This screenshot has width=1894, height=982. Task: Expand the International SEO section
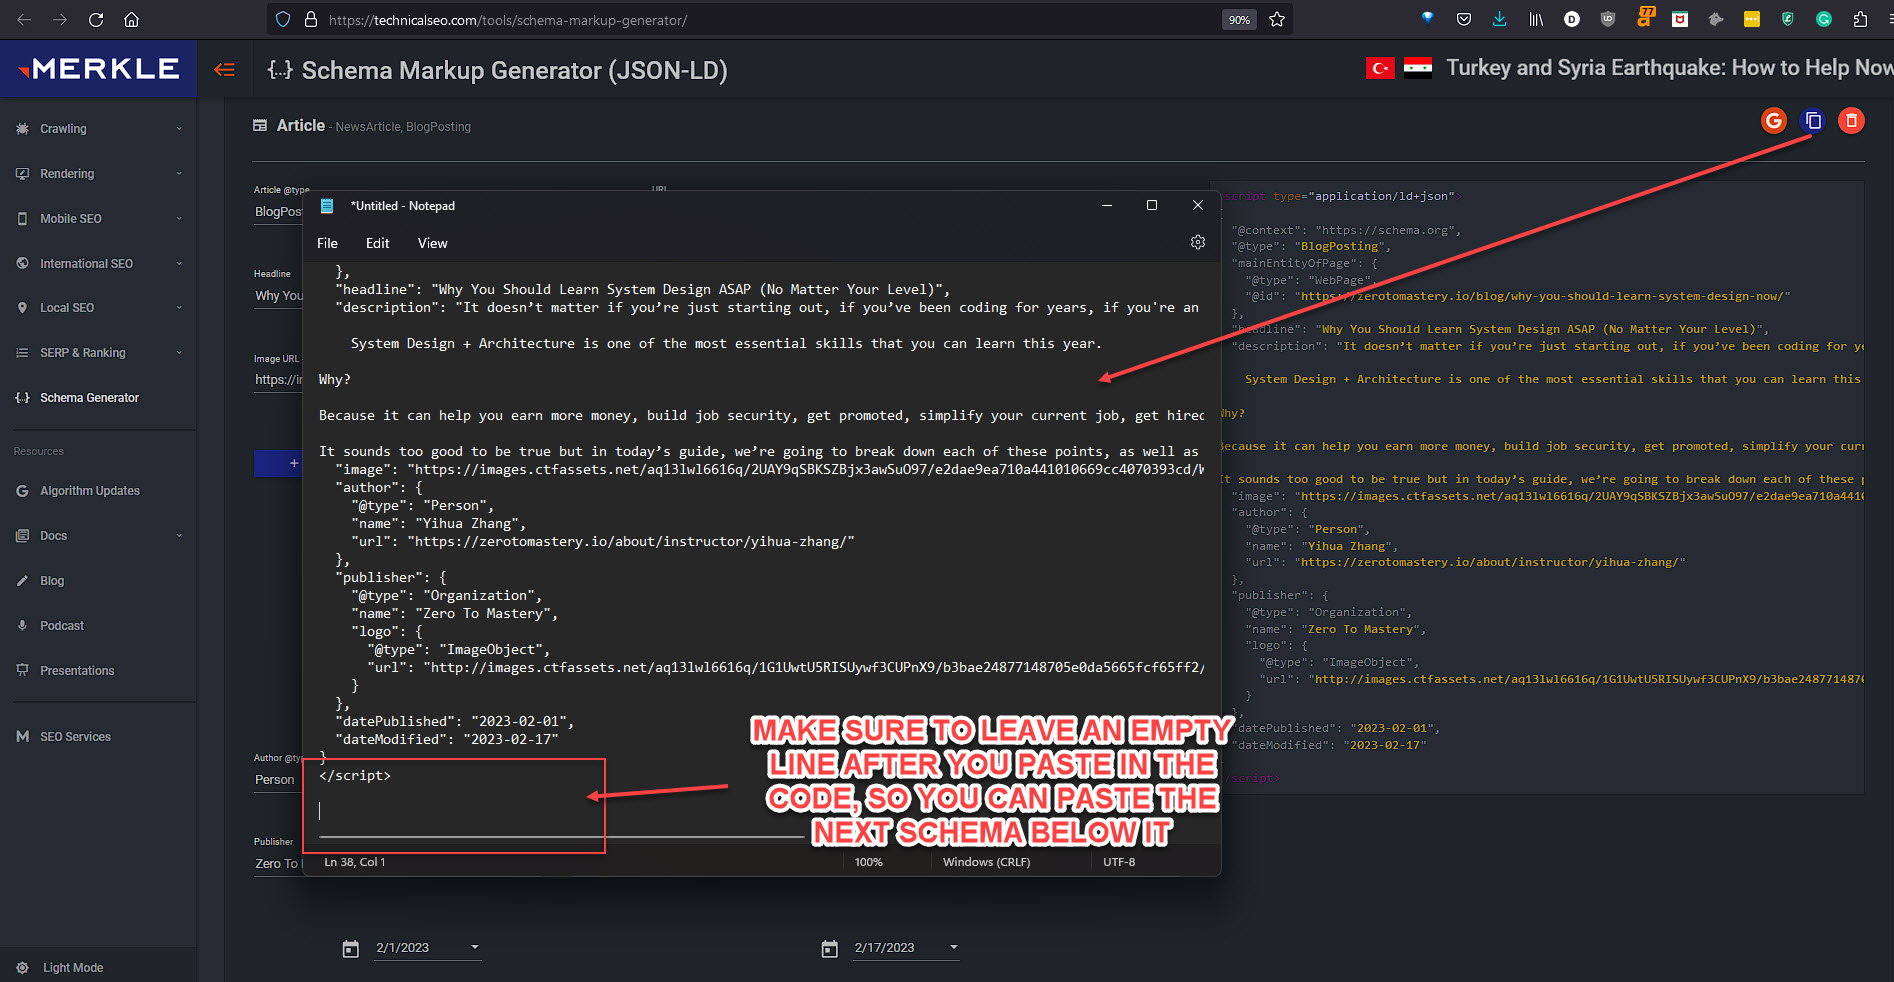99,263
